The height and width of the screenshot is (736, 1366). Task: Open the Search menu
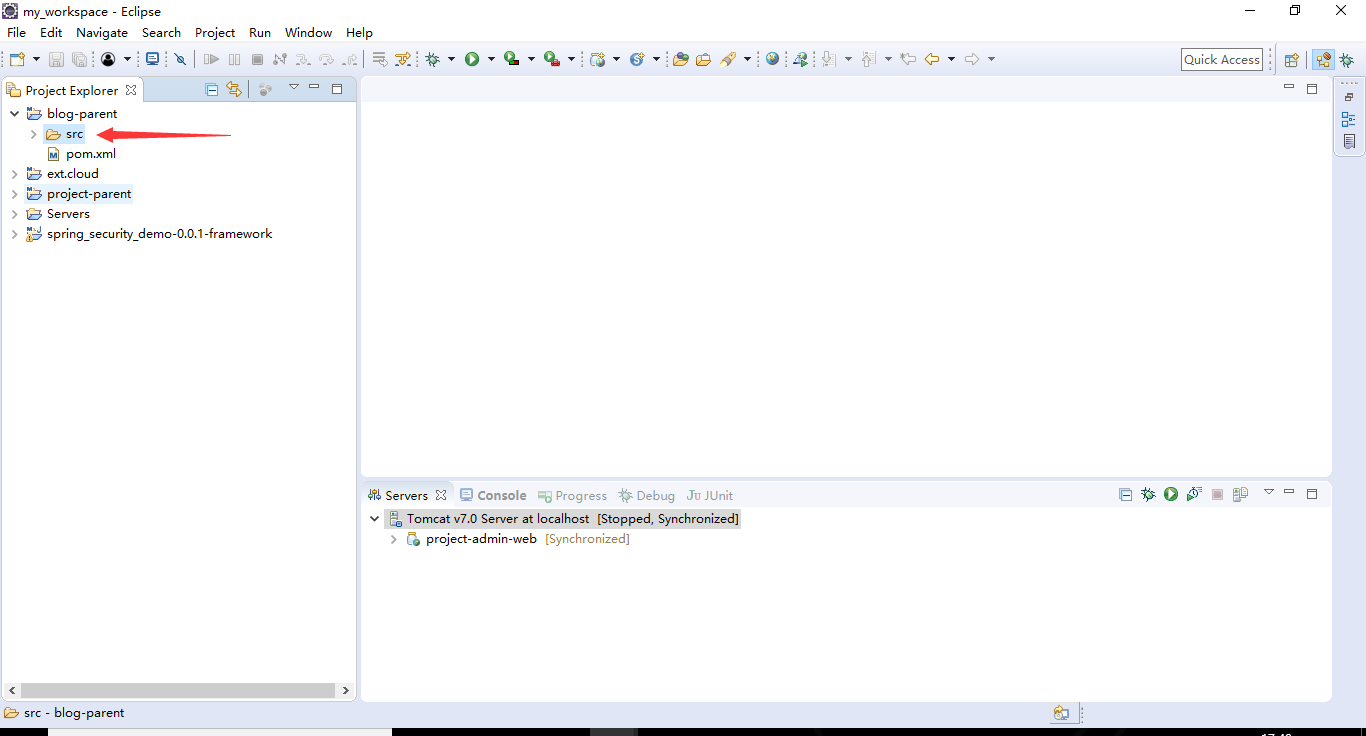(161, 32)
